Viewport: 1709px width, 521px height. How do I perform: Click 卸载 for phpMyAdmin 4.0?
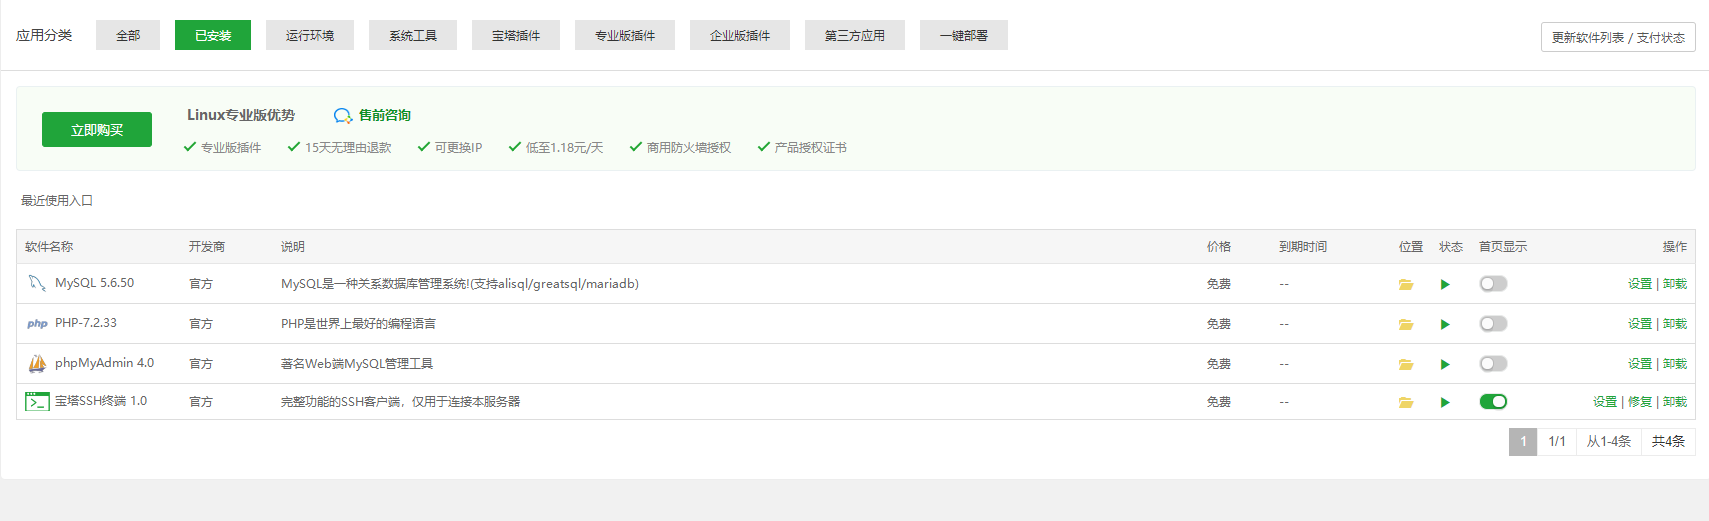pyautogui.click(x=1675, y=364)
